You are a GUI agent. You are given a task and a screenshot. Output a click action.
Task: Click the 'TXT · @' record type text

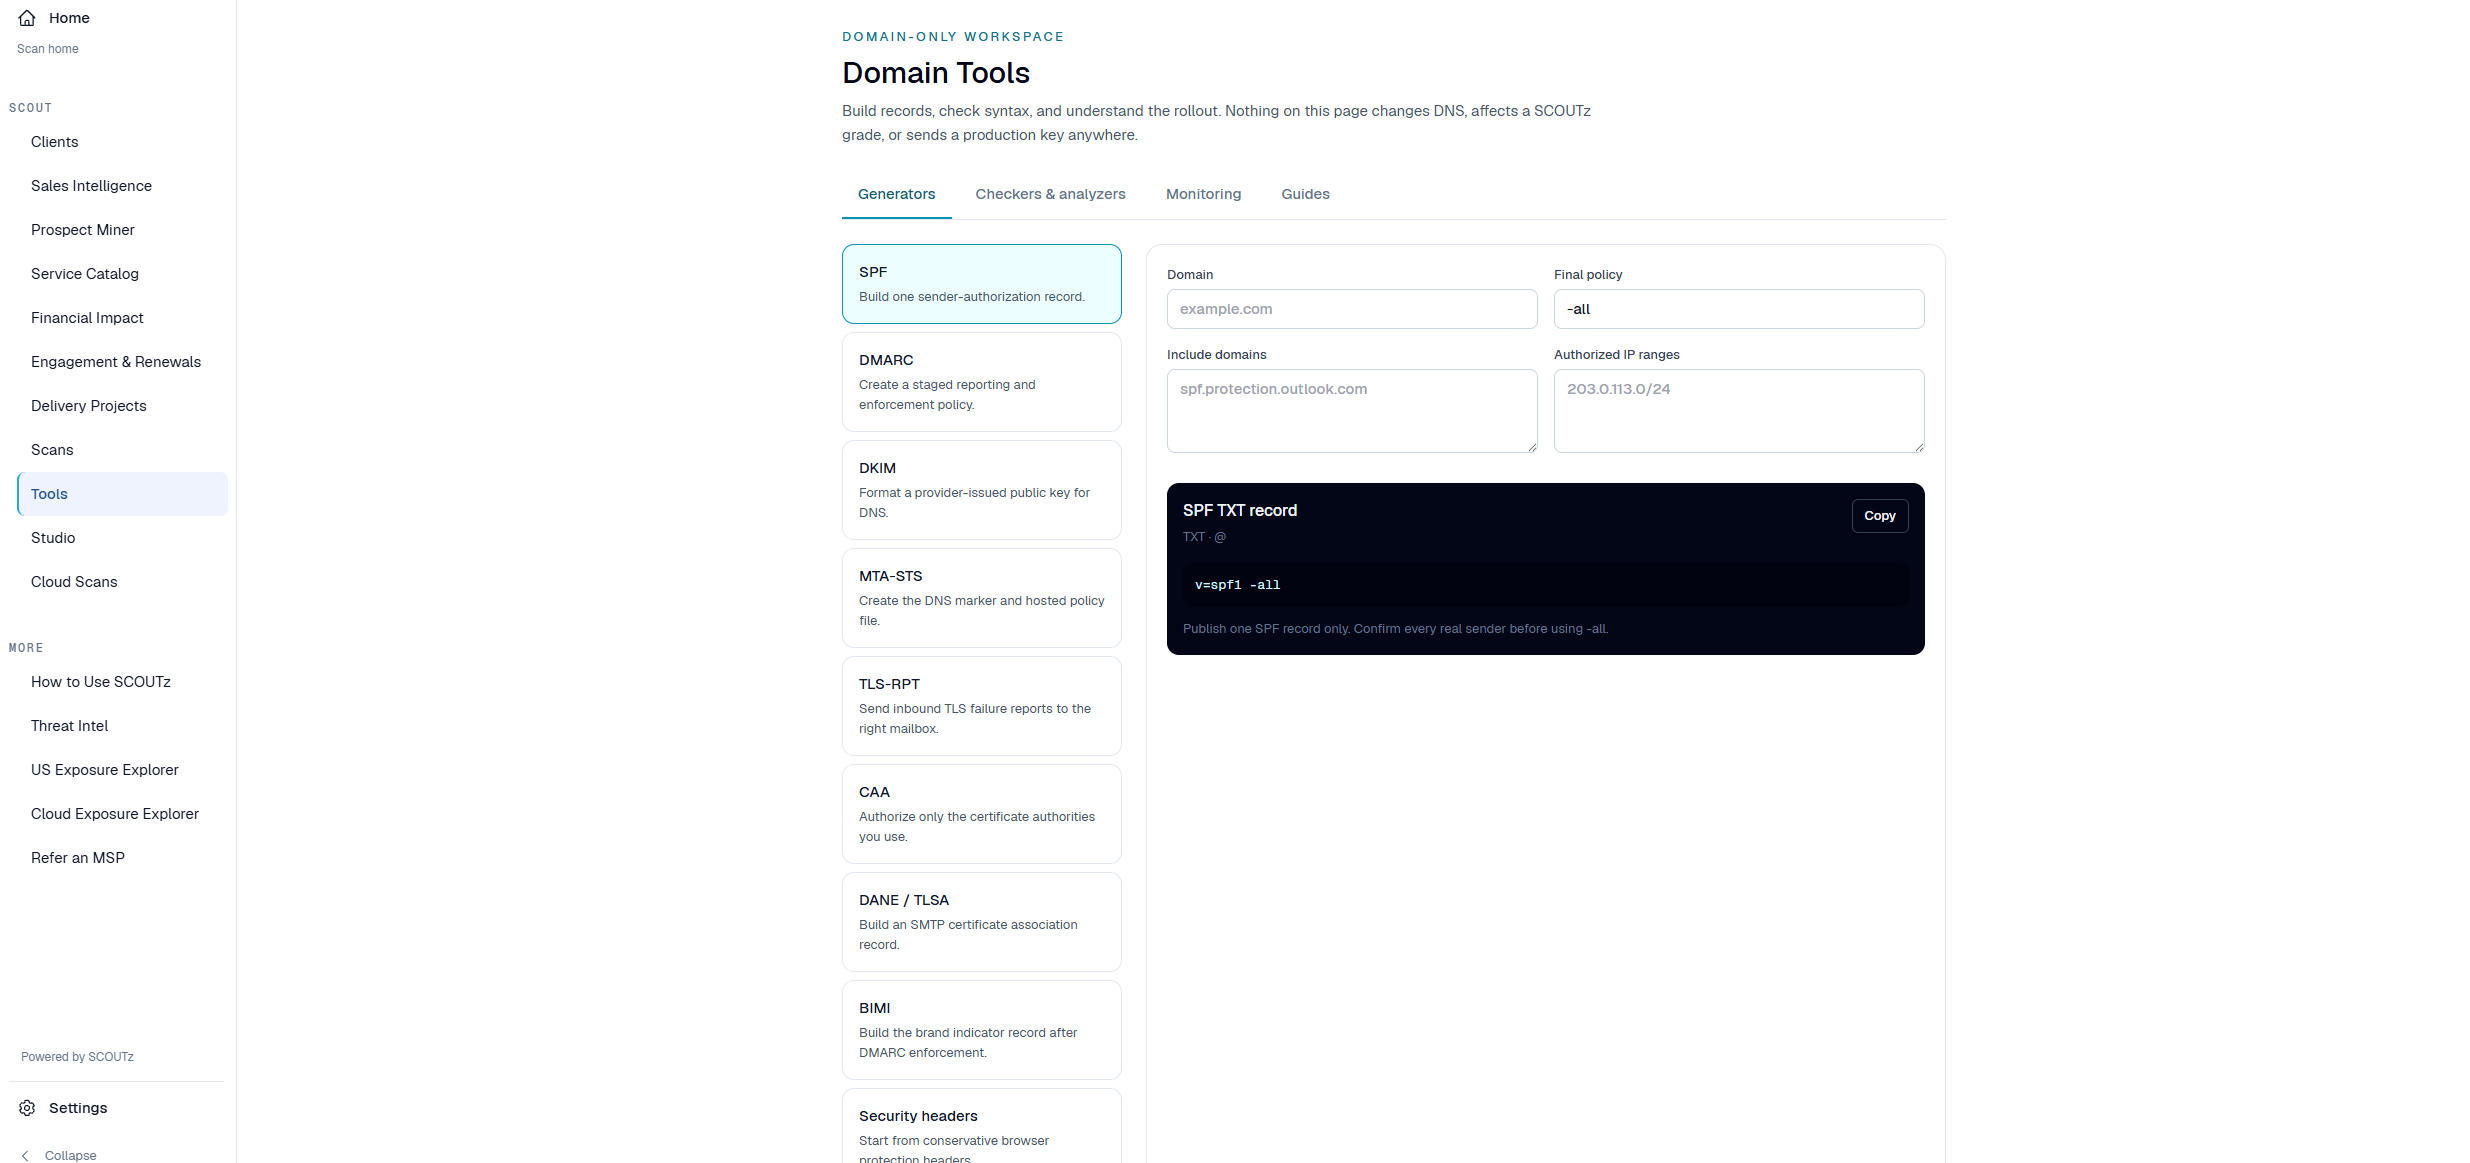(x=1204, y=537)
